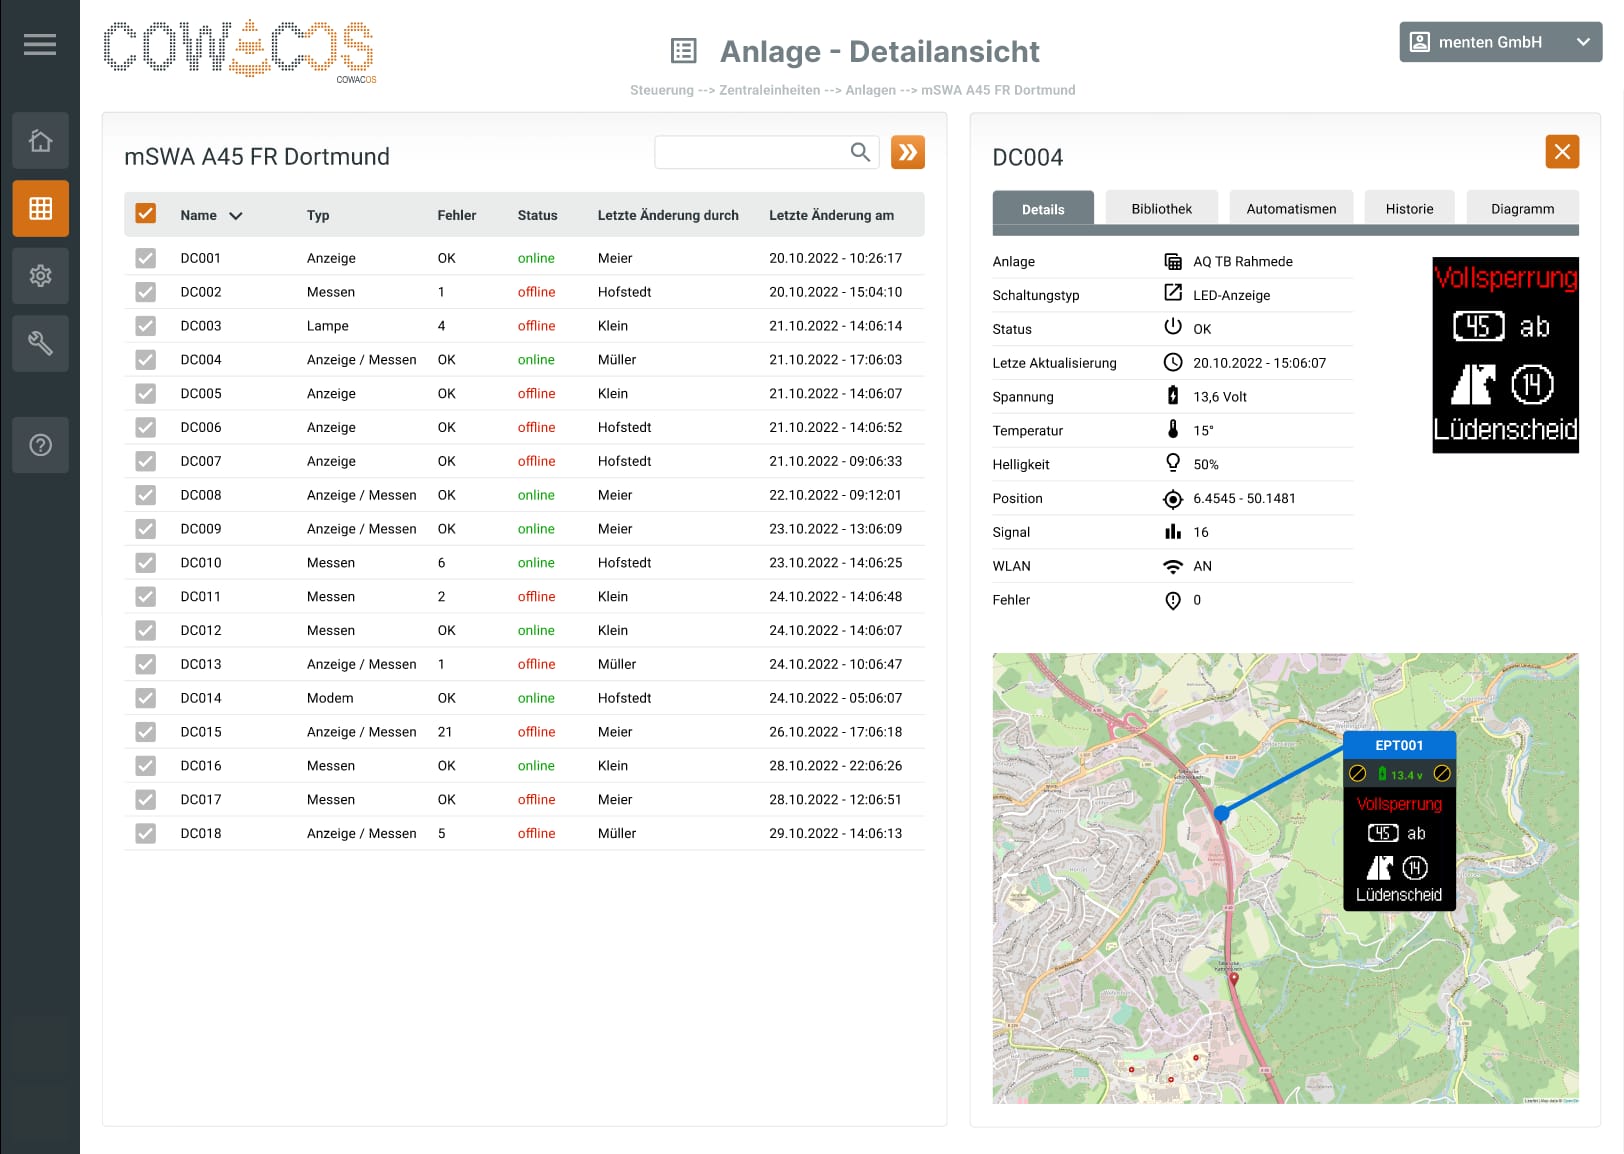Click the Fehler warning icon
This screenshot has height=1154, width=1624.
pos(1173,600)
